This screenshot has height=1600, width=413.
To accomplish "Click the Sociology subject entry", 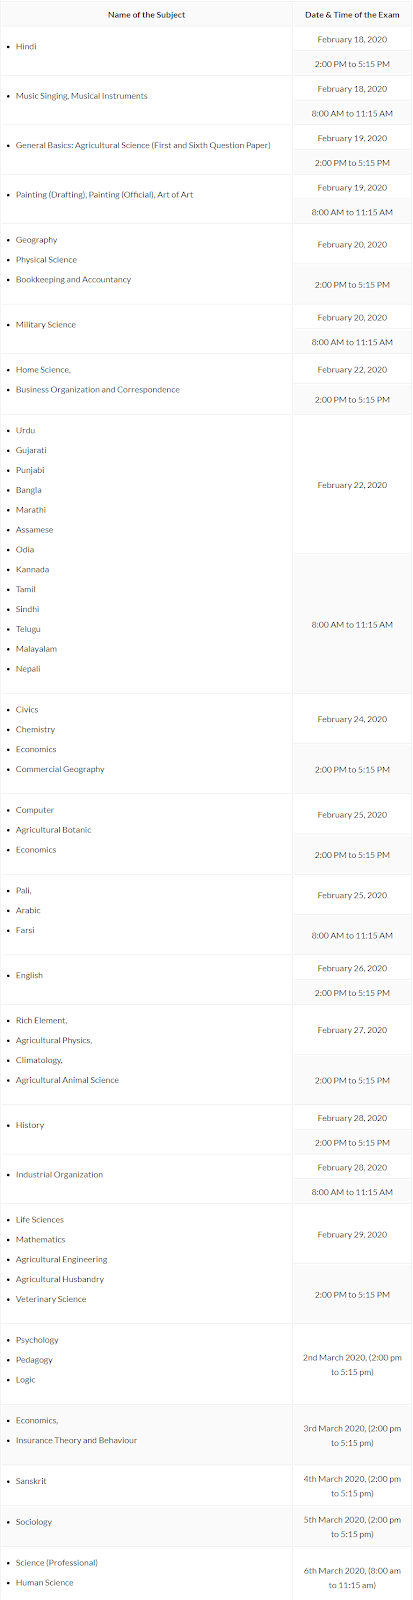I will coord(33,1522).
